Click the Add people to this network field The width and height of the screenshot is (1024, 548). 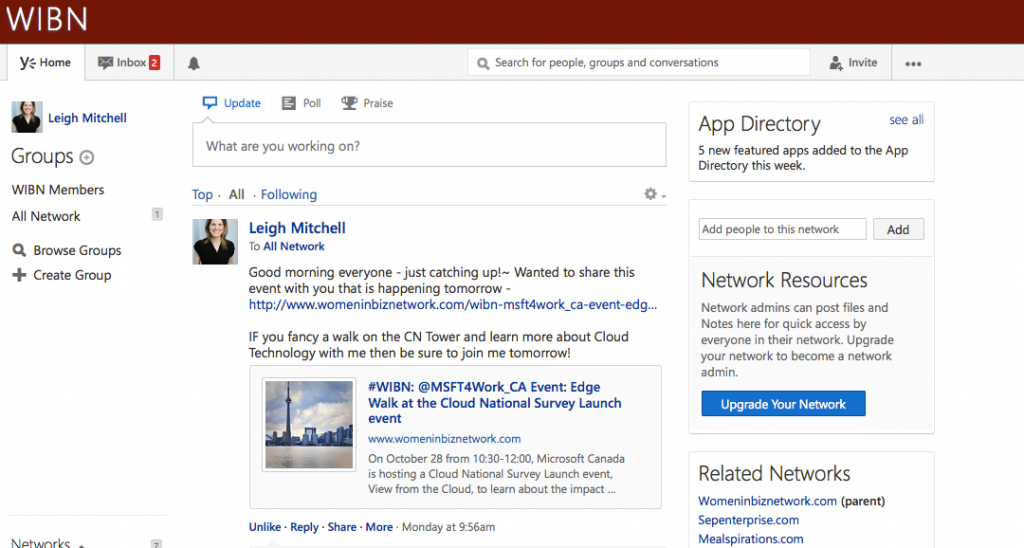[x=782, y=229]
